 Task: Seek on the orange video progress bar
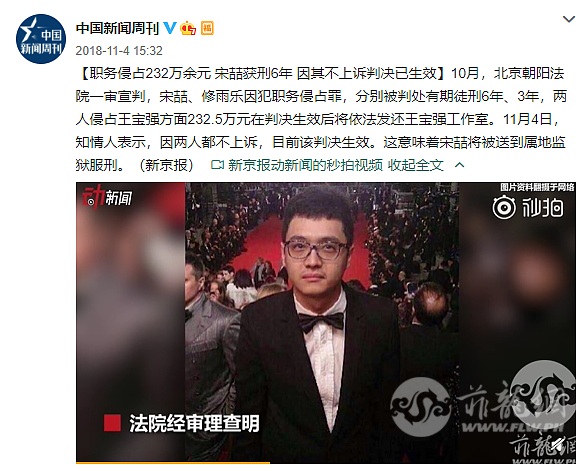pos(173,463)
